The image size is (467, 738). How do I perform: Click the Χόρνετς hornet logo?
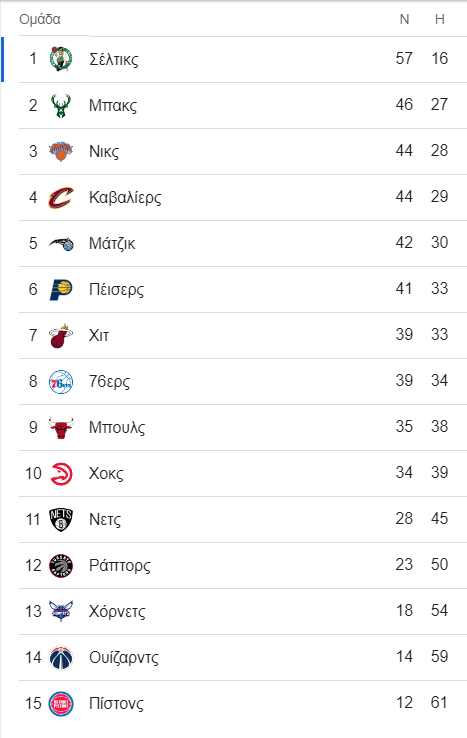tap(61, 611)
